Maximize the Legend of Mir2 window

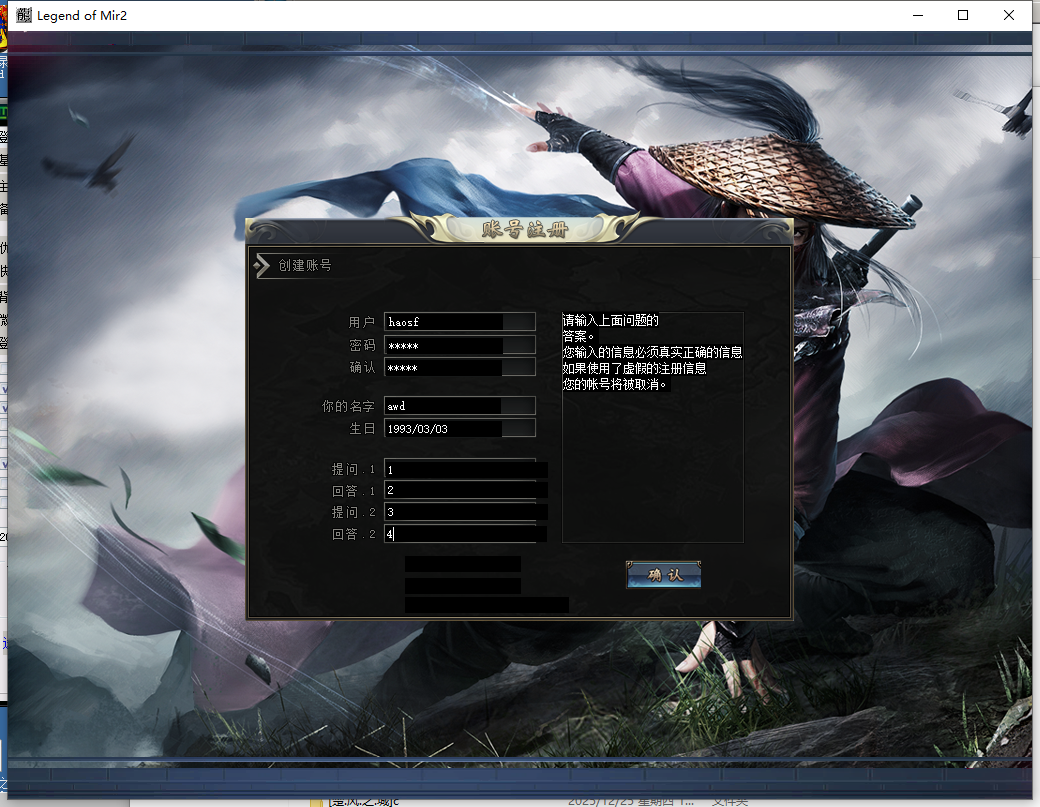click(963, 15)
